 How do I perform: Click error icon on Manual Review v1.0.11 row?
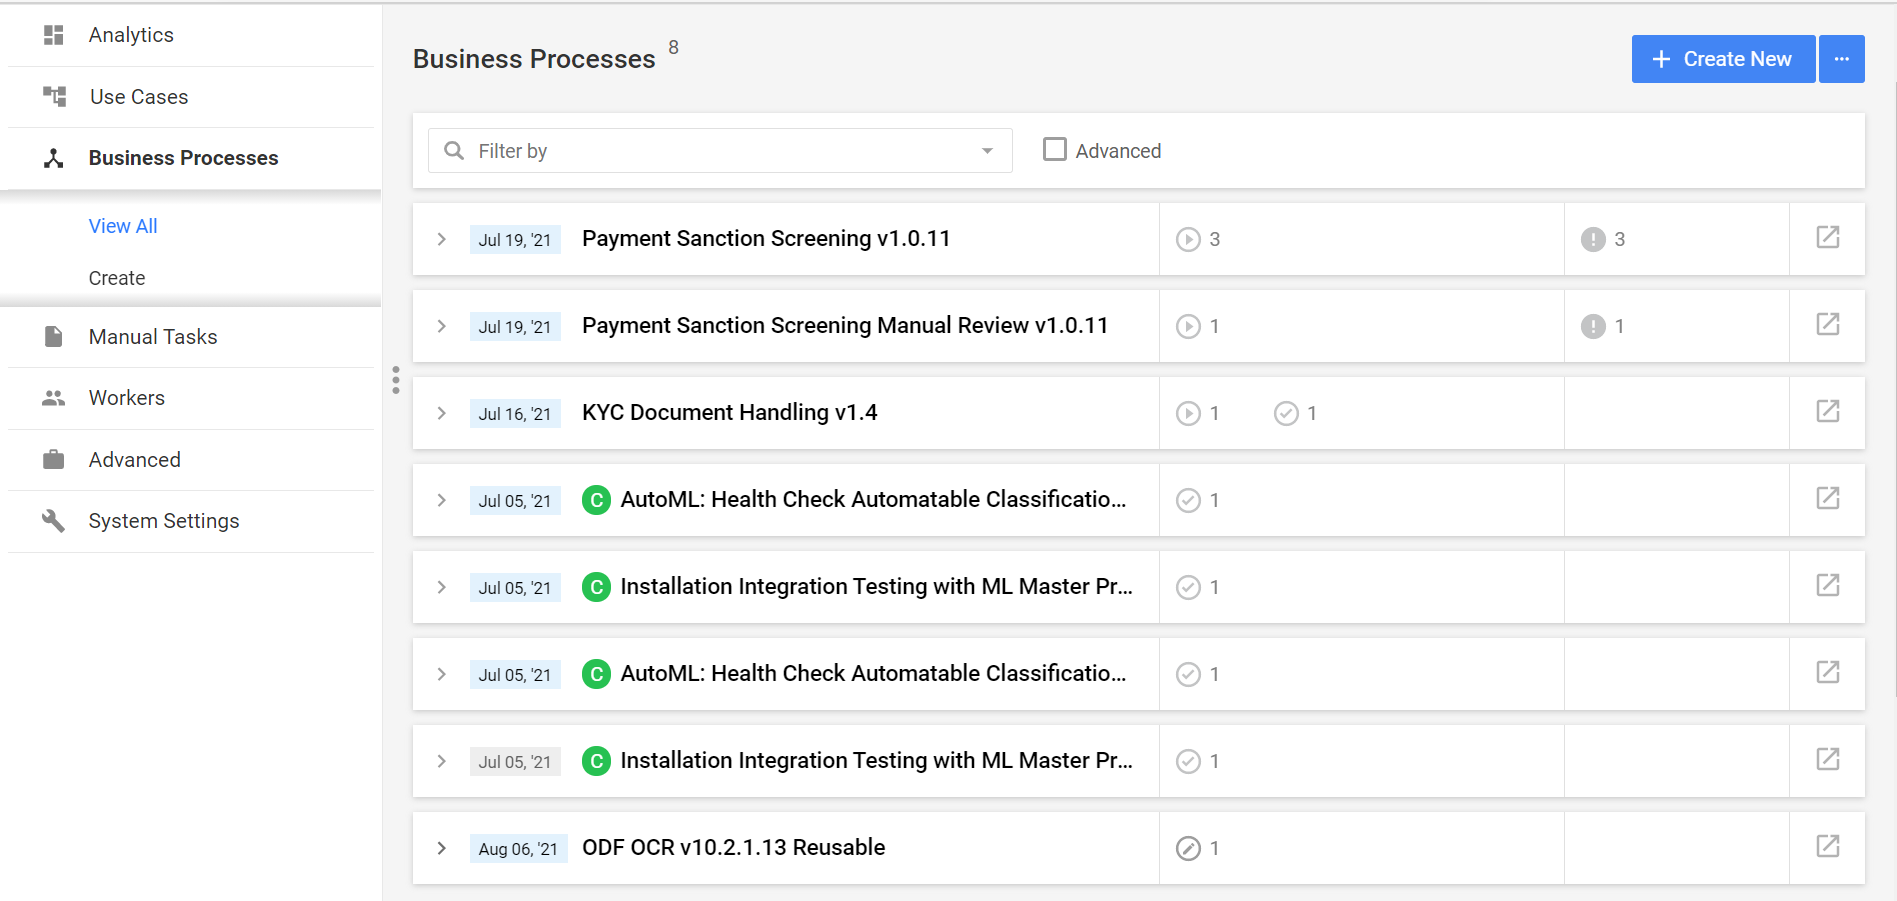(x=1593, y=326)
